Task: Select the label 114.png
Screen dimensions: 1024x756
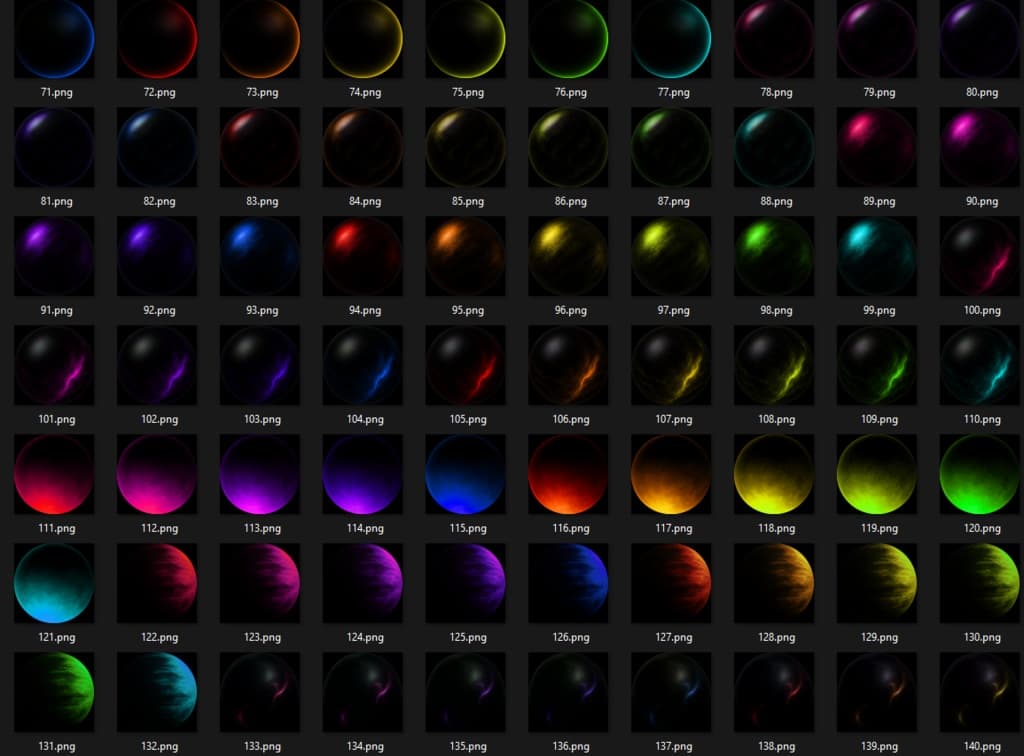Action: coord(365,529)
